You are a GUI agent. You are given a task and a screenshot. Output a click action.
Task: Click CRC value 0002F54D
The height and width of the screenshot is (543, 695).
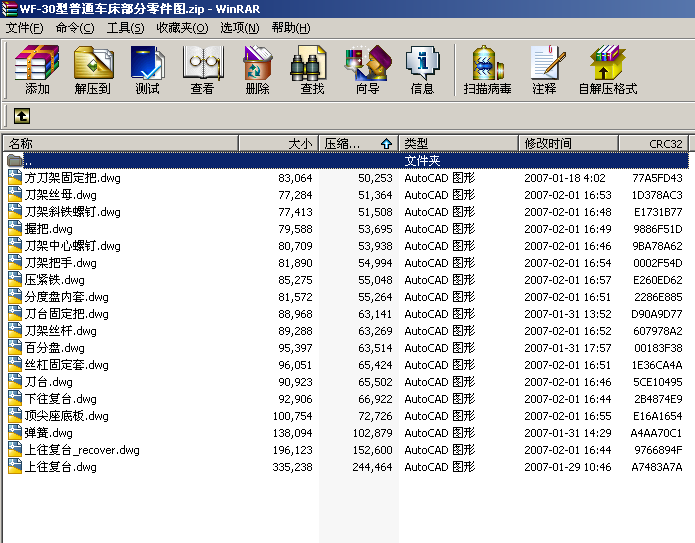tap(657, 263)
